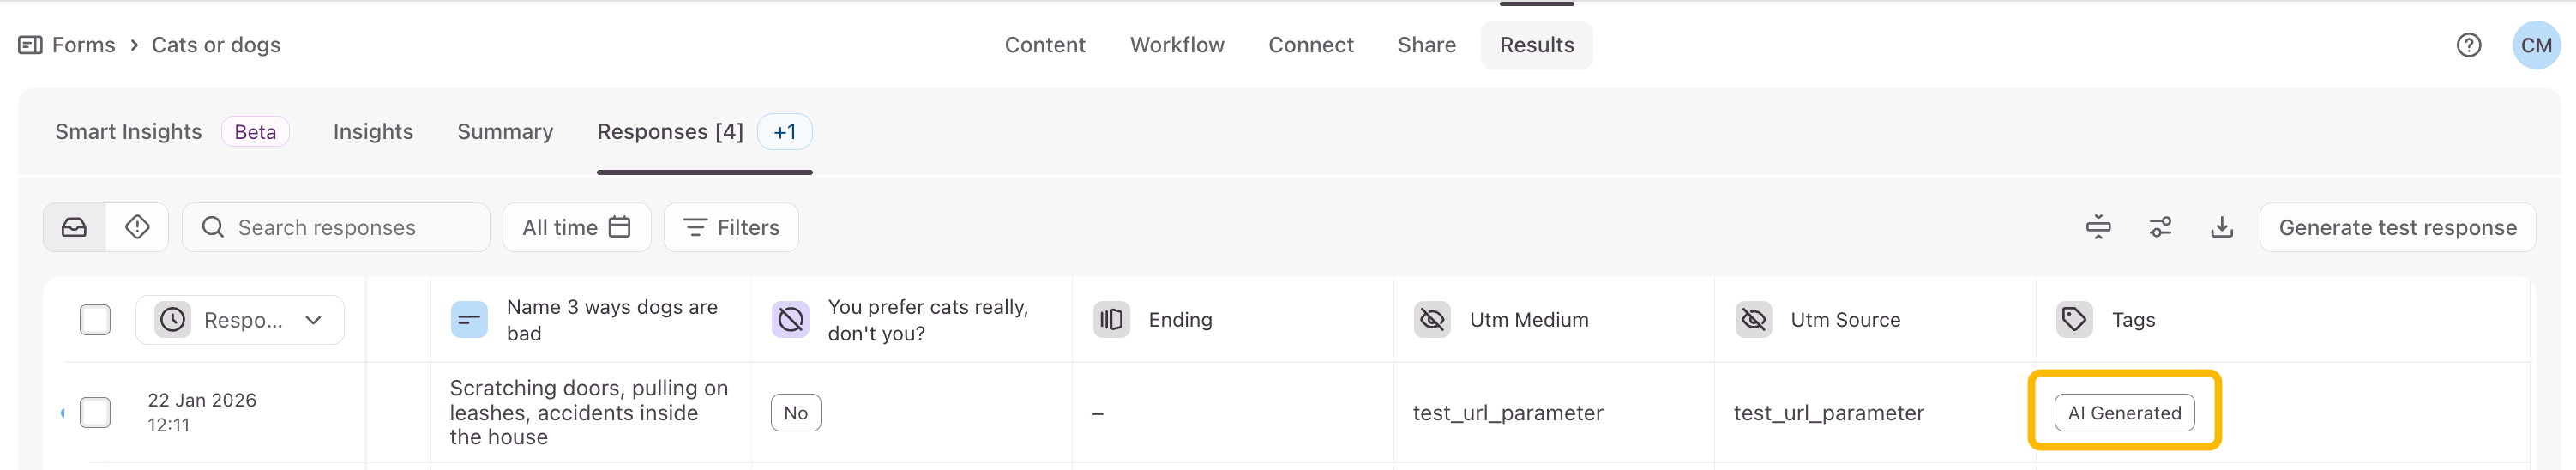Click the download responses icon
2576x470 pixels.
tap(2222, 228)
